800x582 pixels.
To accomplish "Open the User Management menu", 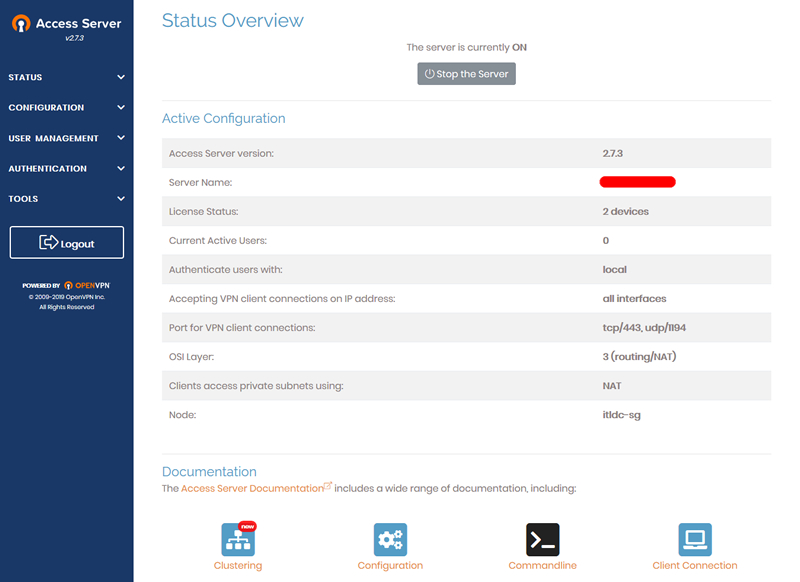I will [54, 138].
